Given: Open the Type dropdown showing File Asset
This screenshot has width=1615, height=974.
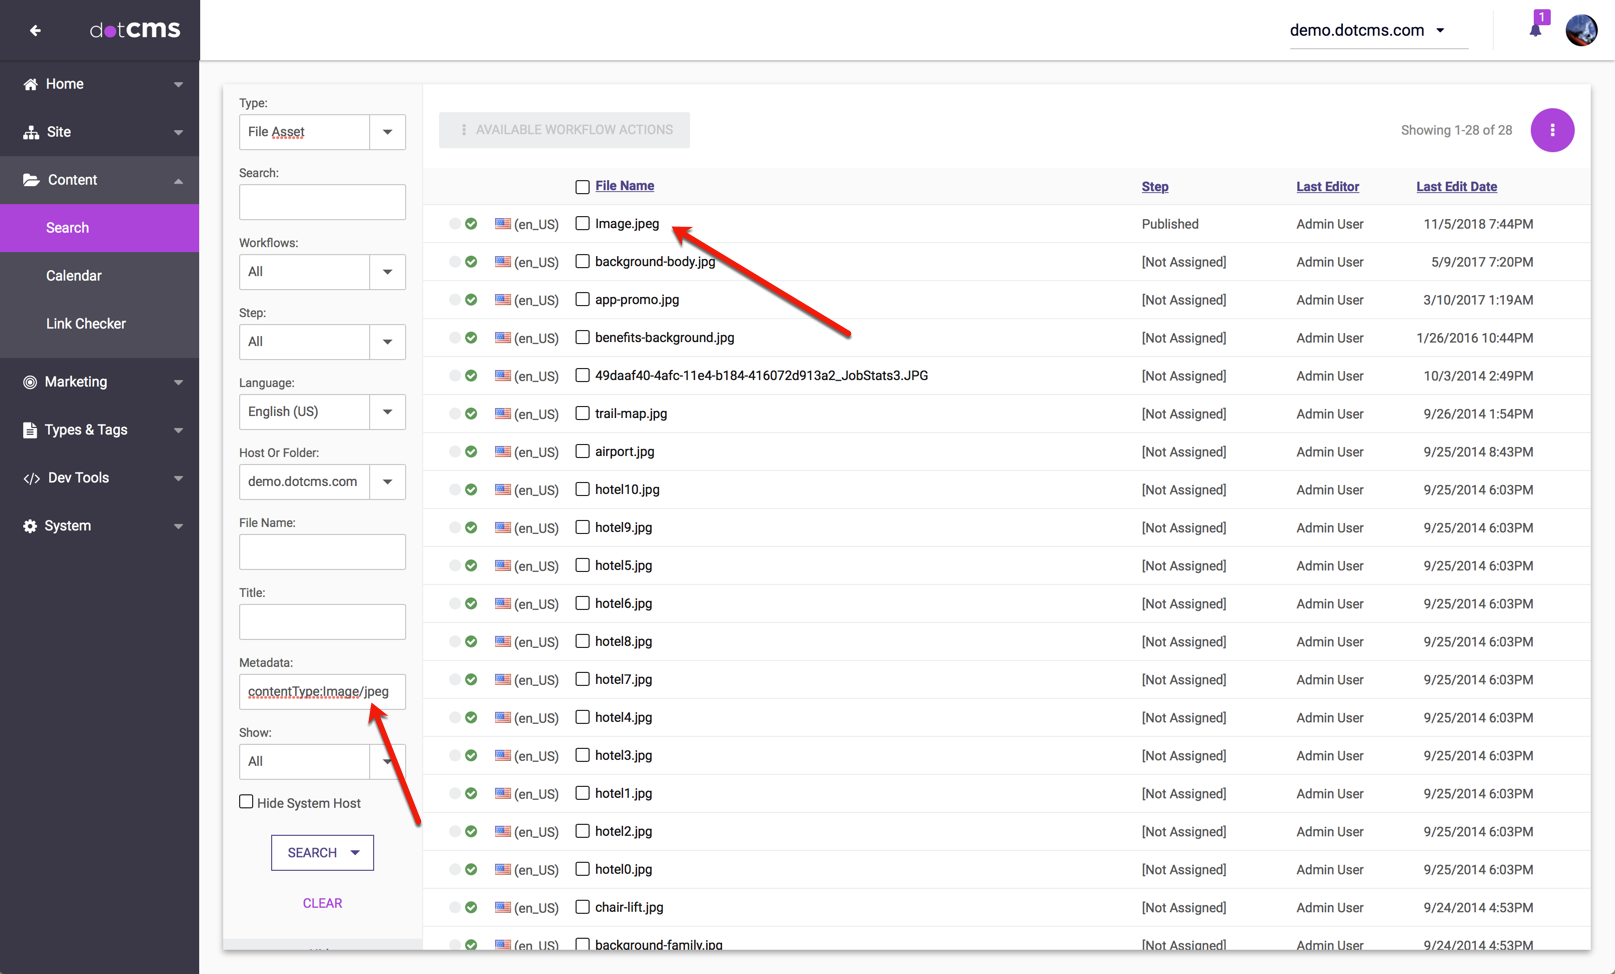Looking at the screenshot, I should (387, 132).
